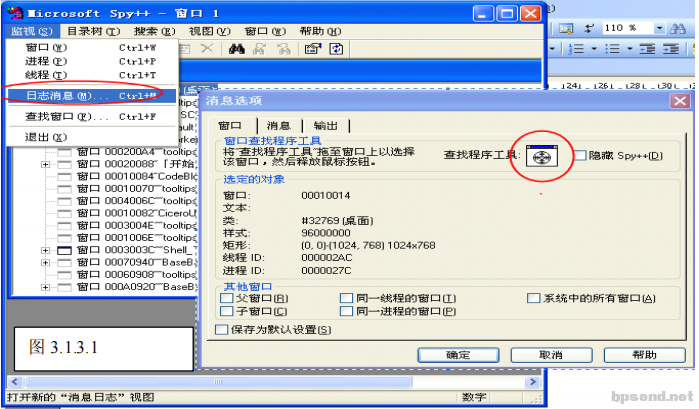Expand tree node 0003003C Shell_
This screenshot has height=409, width=699.
click(45, 250)
